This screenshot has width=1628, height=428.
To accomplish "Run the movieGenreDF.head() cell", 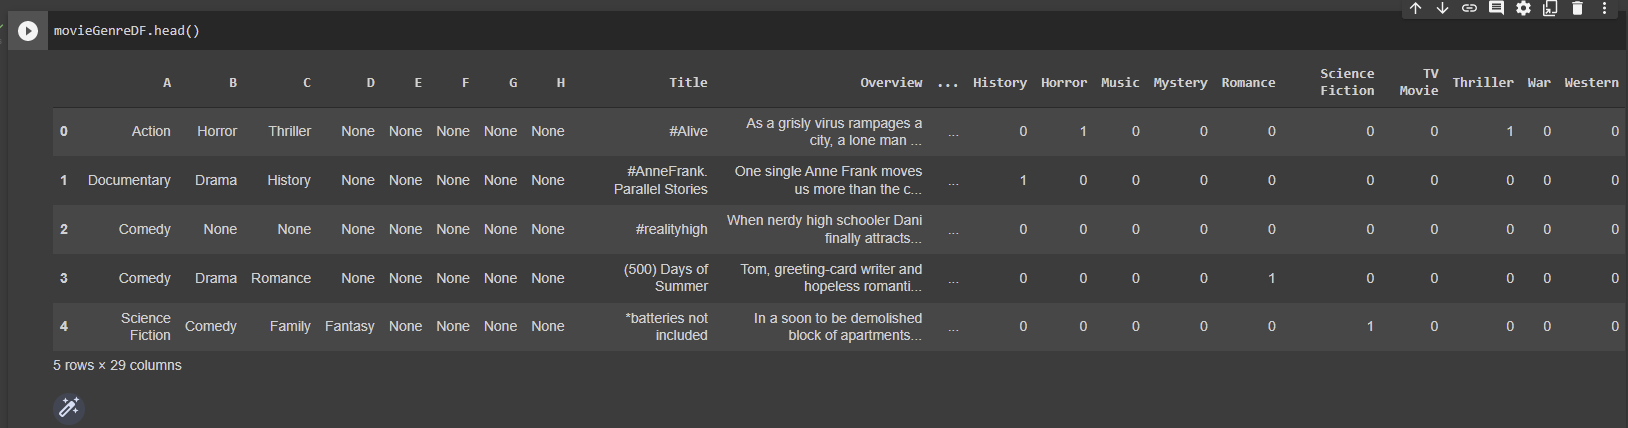I will click(28, 31).
